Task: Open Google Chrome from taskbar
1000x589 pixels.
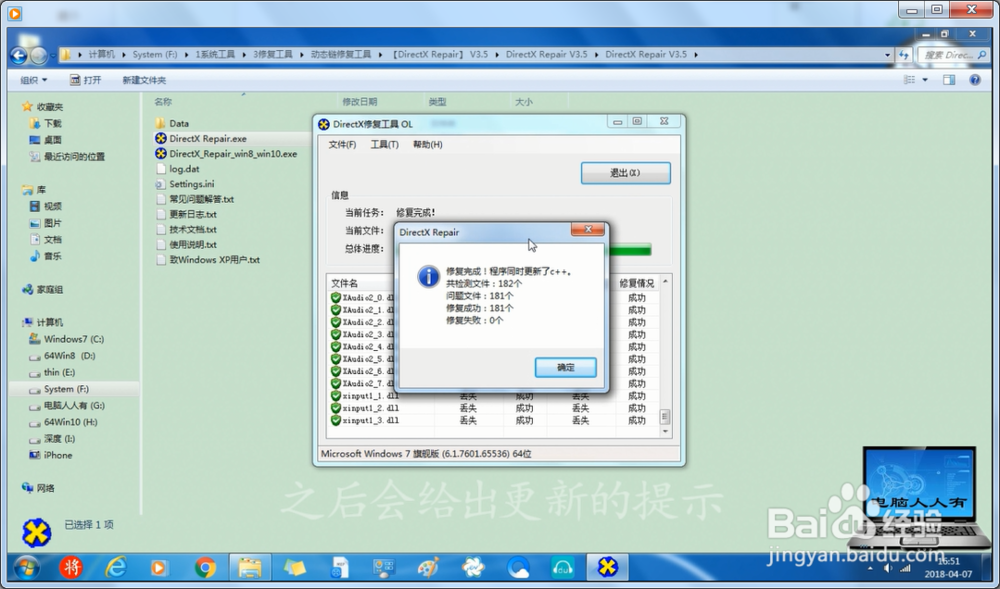Action: [x=205, y=567]
